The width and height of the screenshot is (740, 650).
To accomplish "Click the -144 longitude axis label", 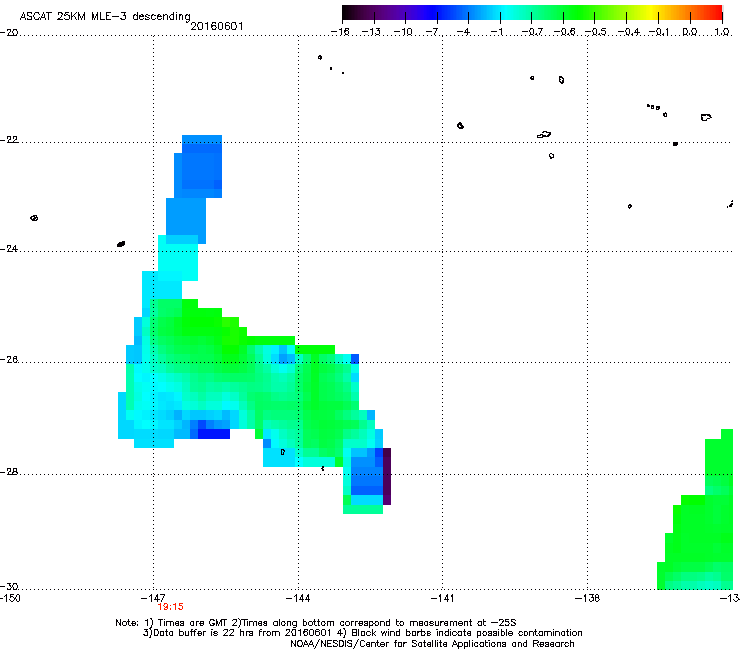I will coord(298,598).
